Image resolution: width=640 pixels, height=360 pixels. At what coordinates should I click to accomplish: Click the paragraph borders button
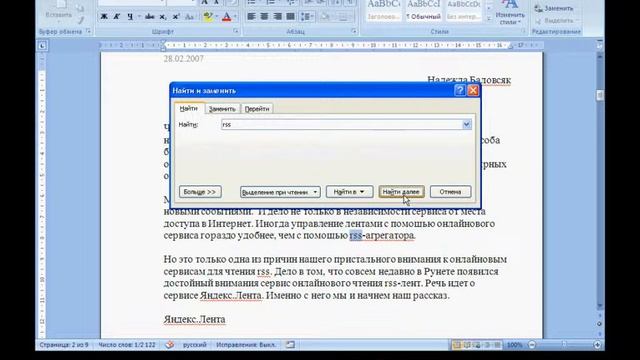344,17
